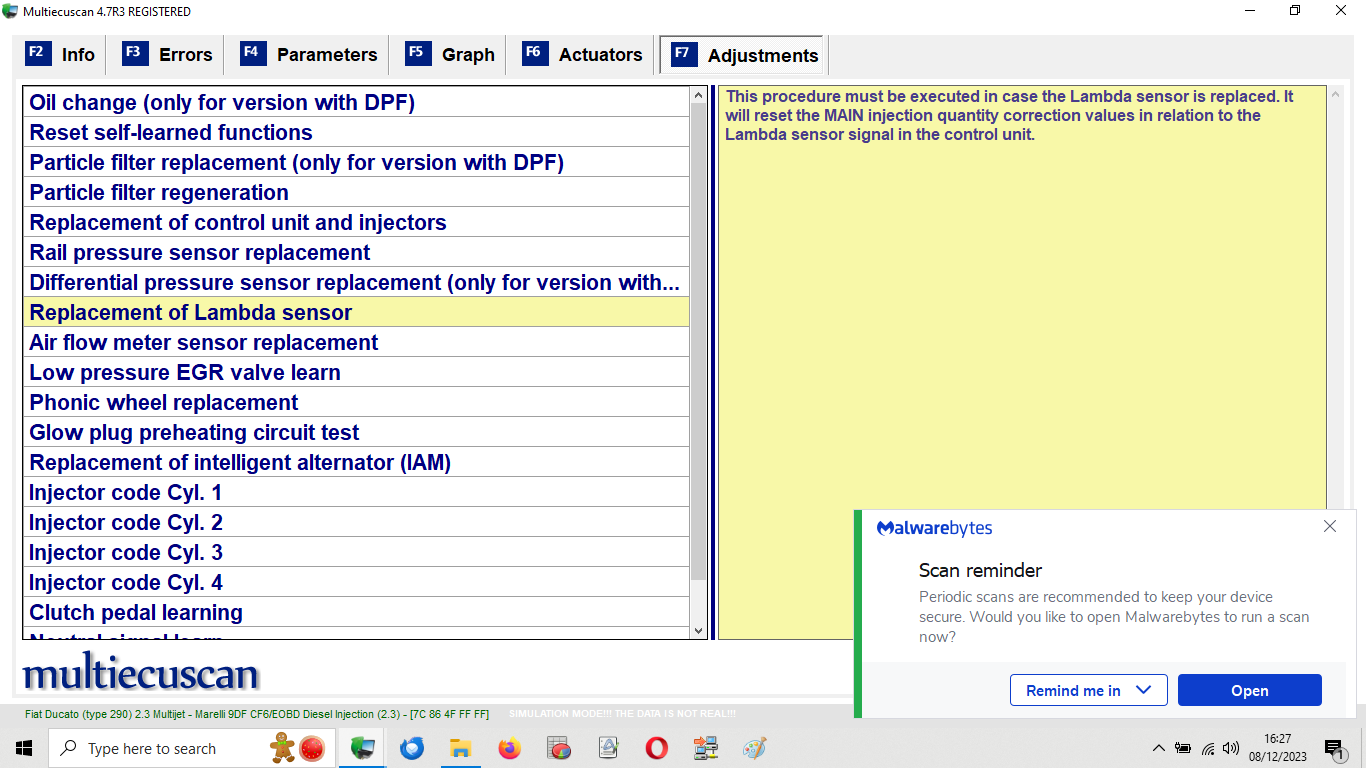The height and width of the screenshot is (768, 1366).
Task: Open the Wi-Fi network tray icon
Action: click(1208, 748)
